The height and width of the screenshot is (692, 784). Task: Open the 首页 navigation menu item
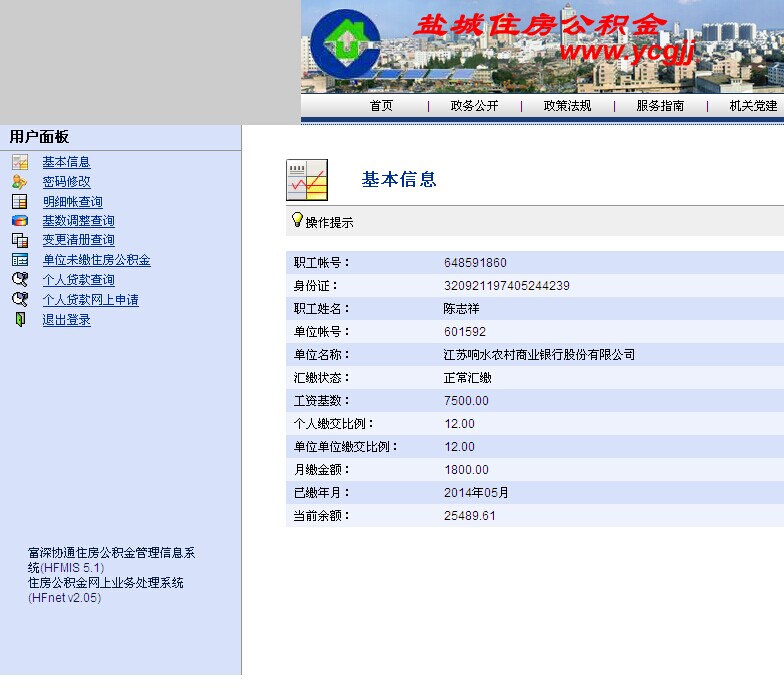381,106
